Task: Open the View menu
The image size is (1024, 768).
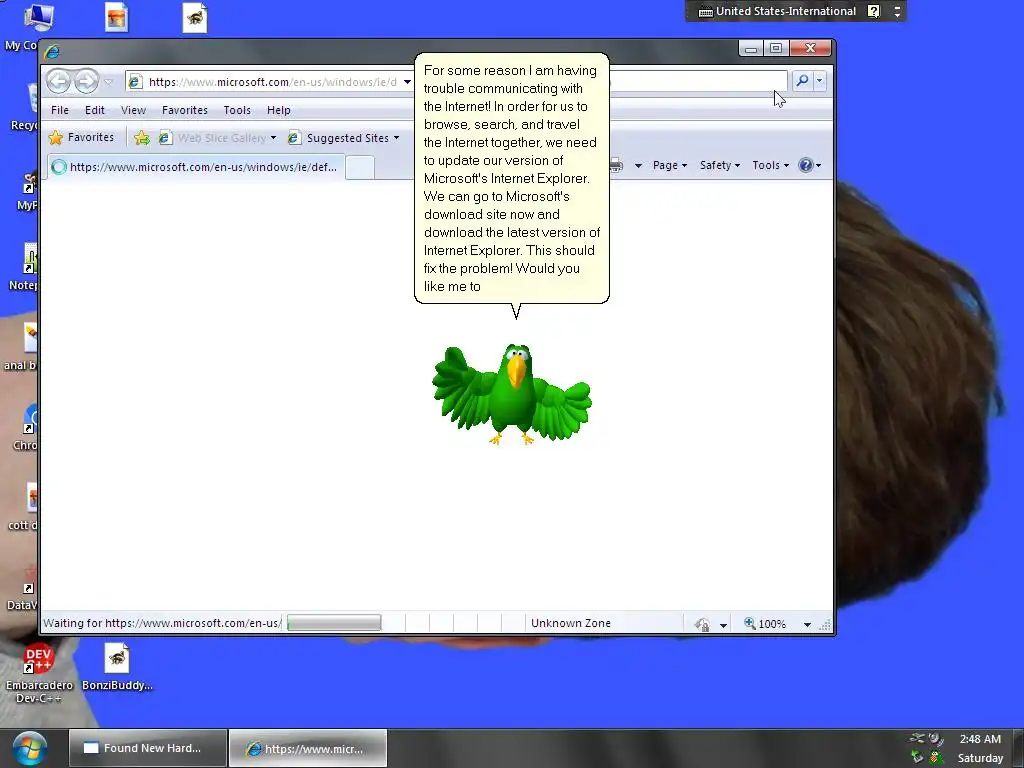Action: click(x=133, y=110)
